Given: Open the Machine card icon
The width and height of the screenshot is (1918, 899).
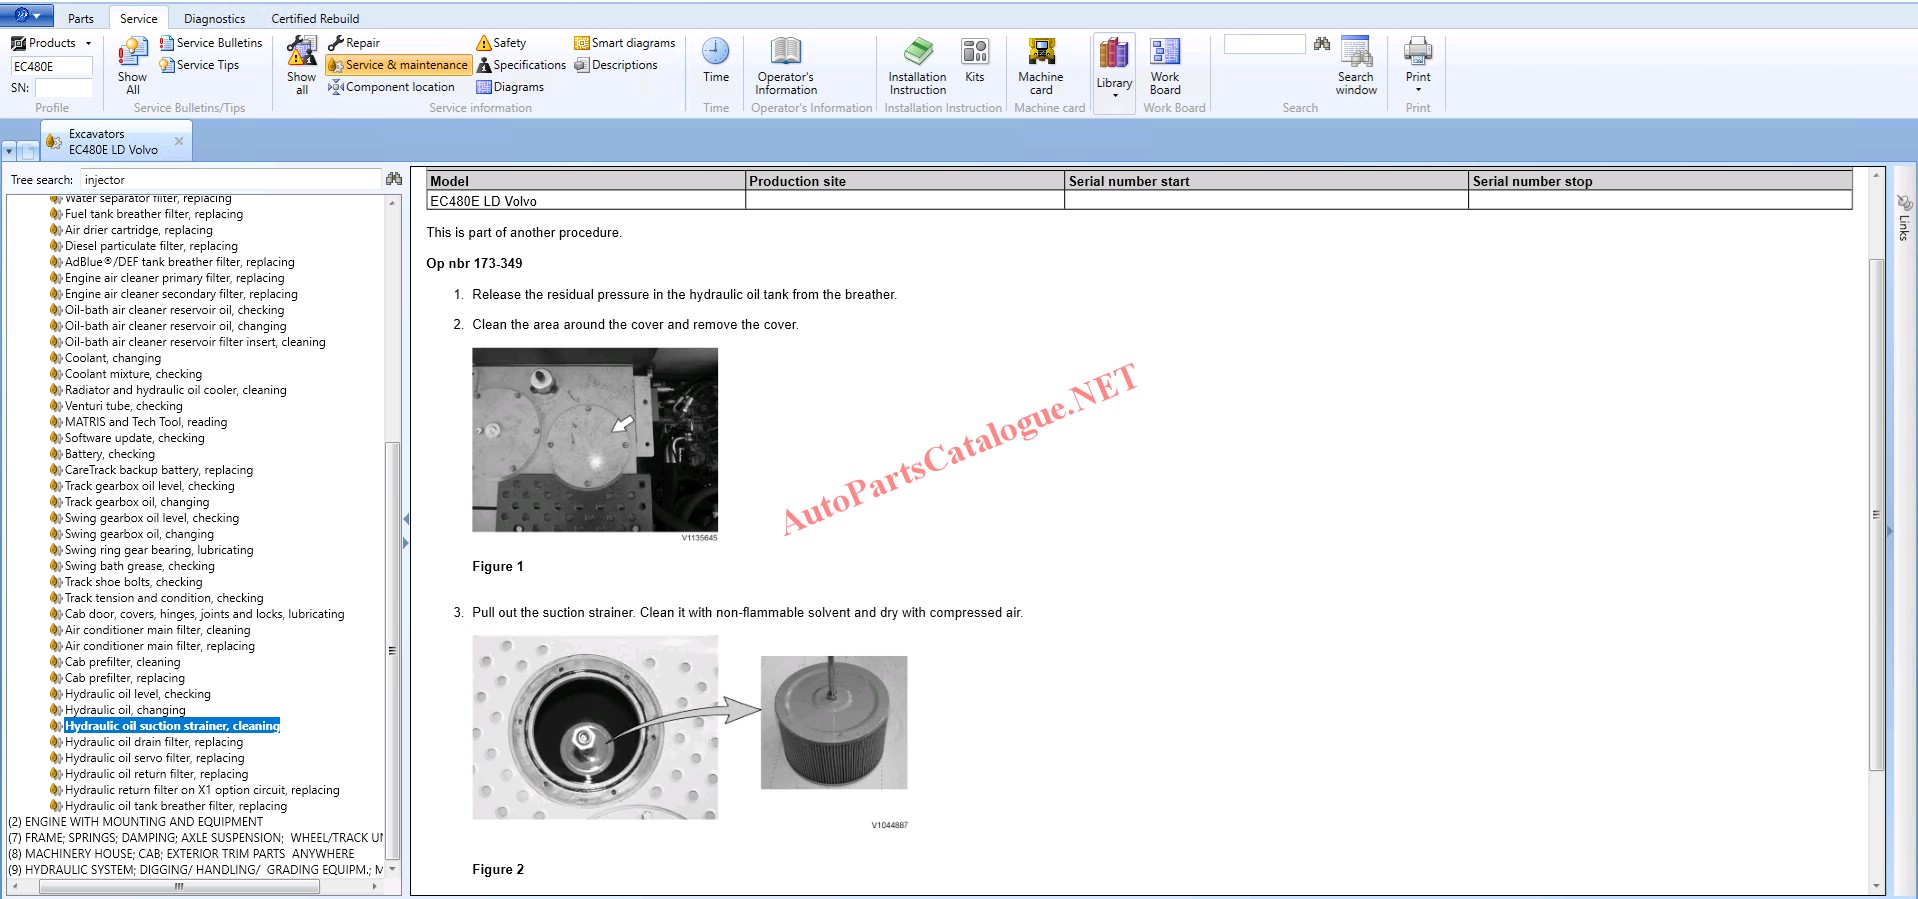Looking at the screenshot, I should 1040,52.
